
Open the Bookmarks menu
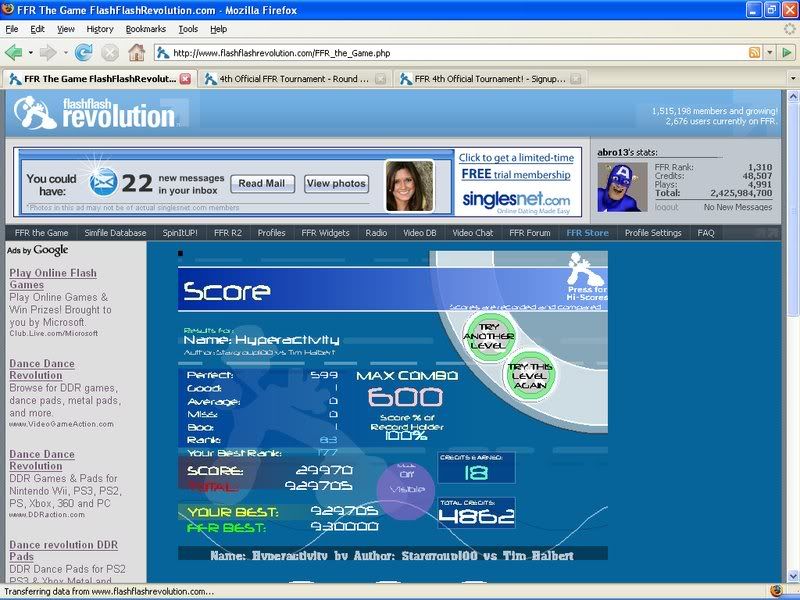click(x=146, y=29)
